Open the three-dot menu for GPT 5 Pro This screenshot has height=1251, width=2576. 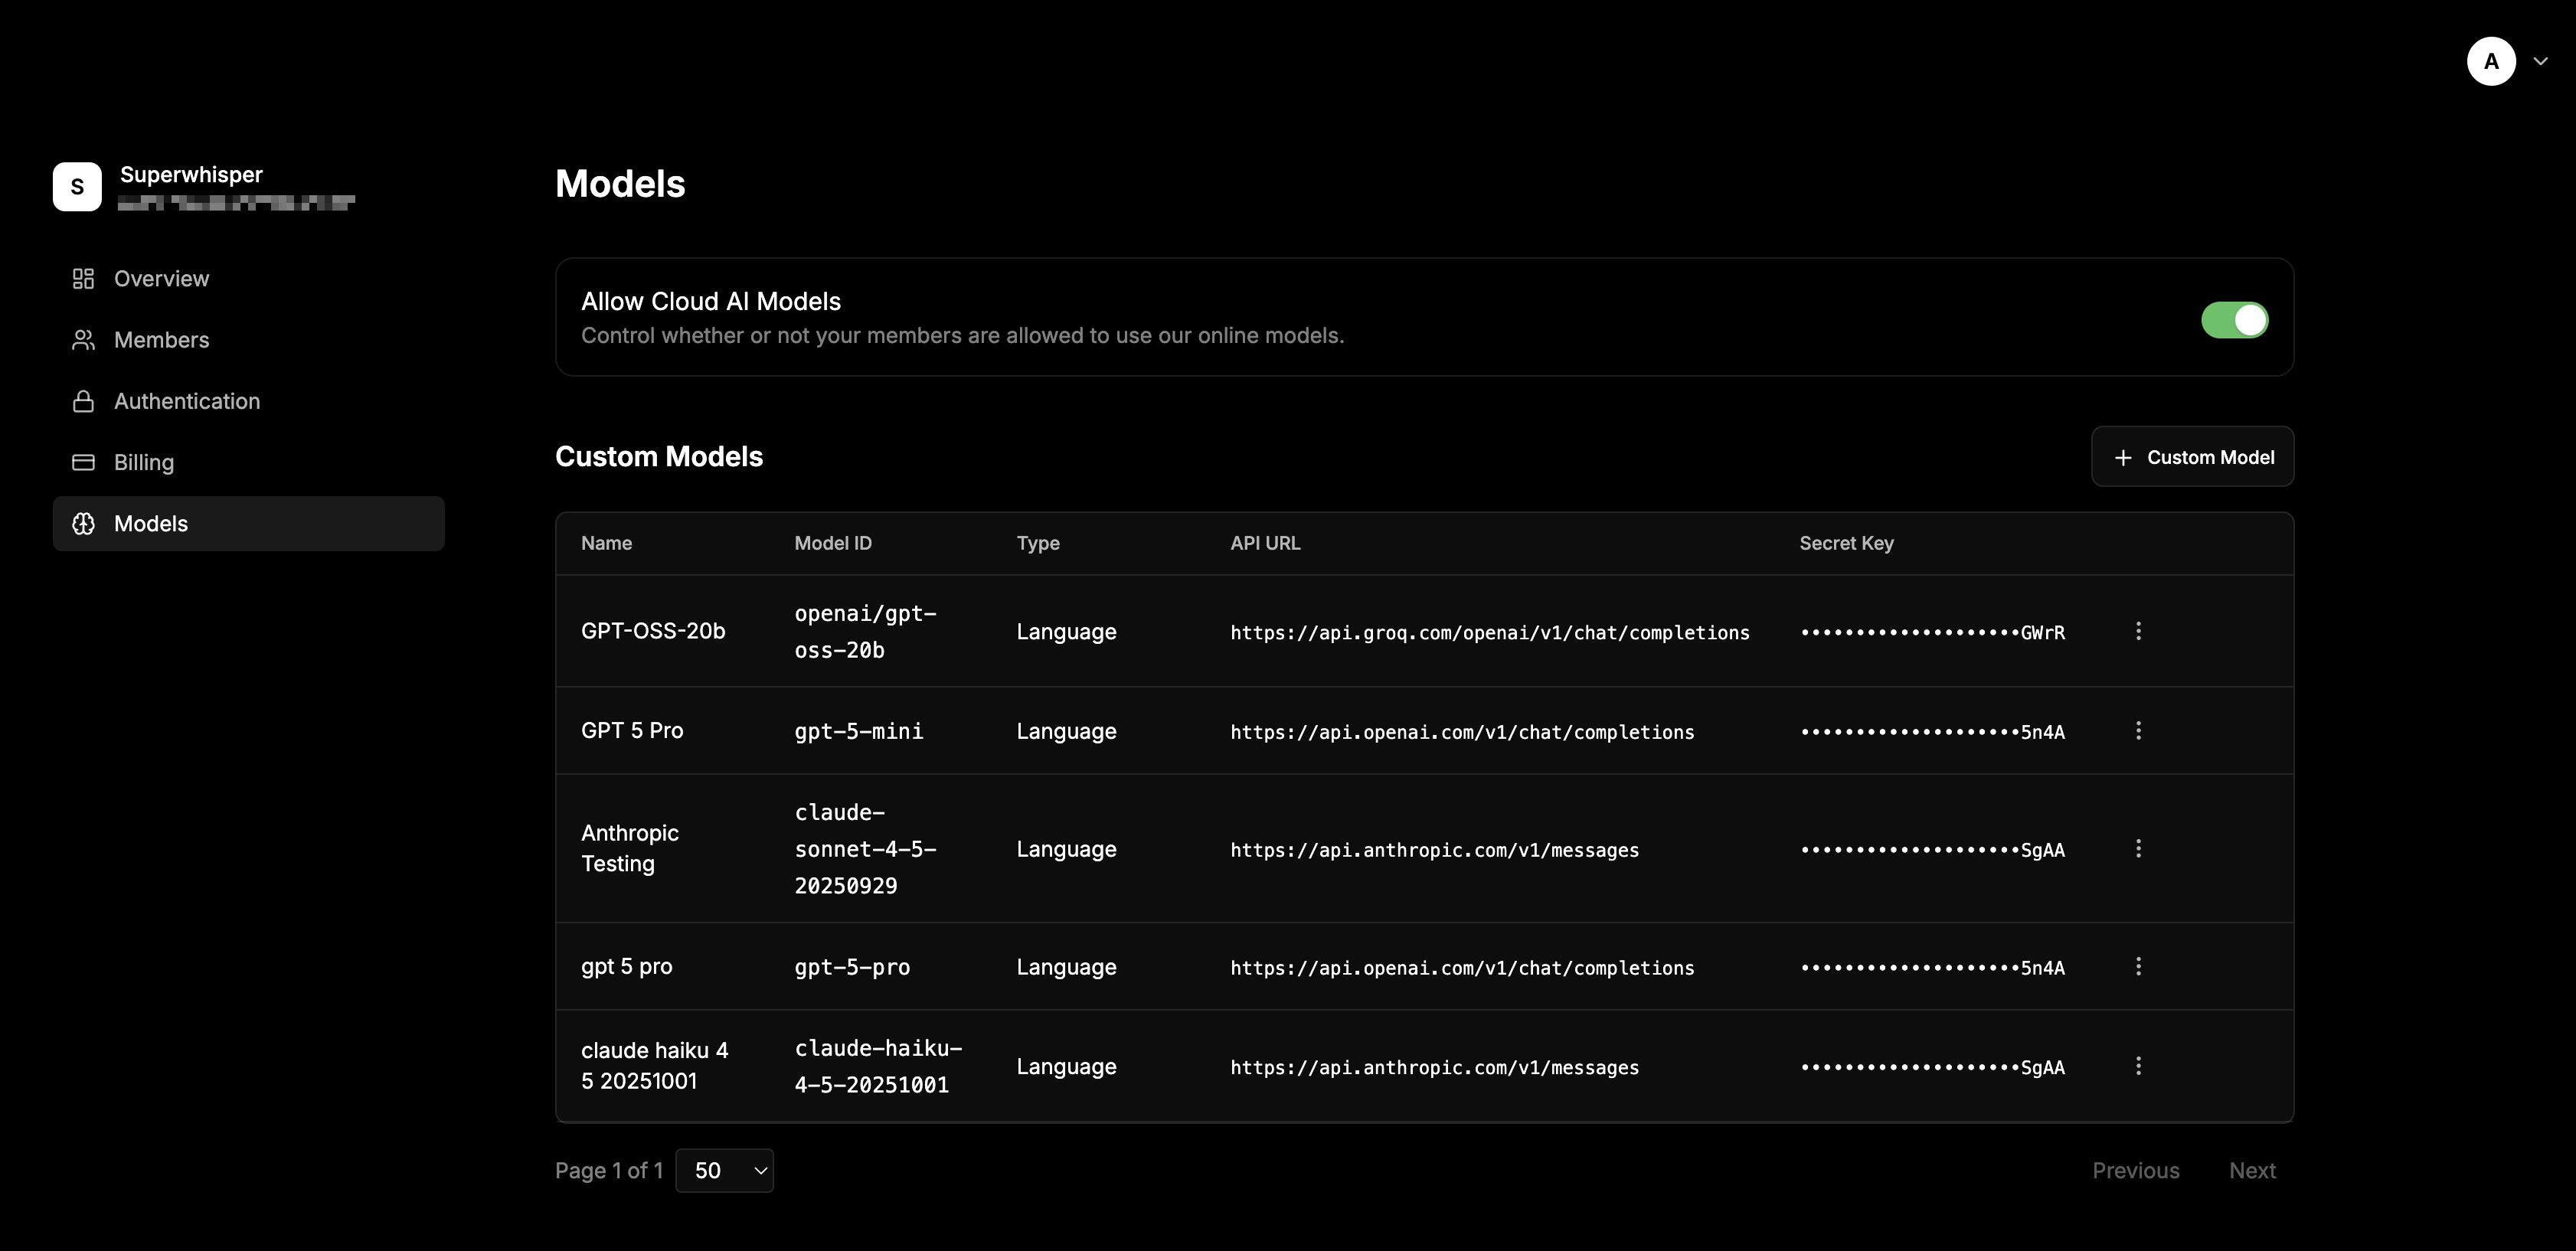click(2138, 731)
